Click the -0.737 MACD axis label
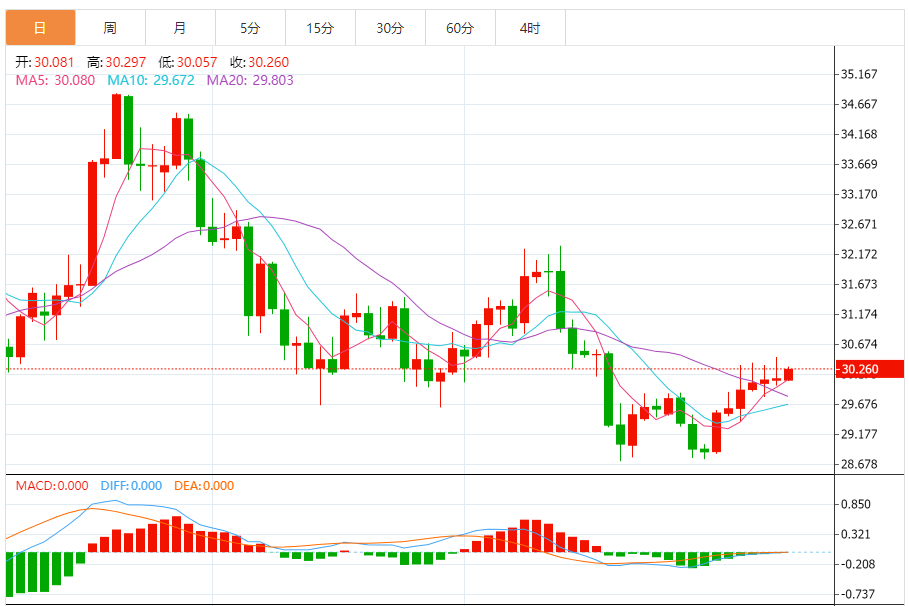The width and height of the screenshot is (909, 606). pyautogui.click(x=856, y=594)
